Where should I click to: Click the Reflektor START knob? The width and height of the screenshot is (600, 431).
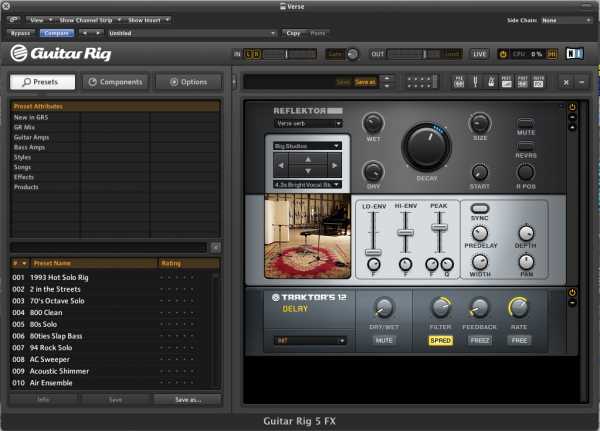(479, 172)
